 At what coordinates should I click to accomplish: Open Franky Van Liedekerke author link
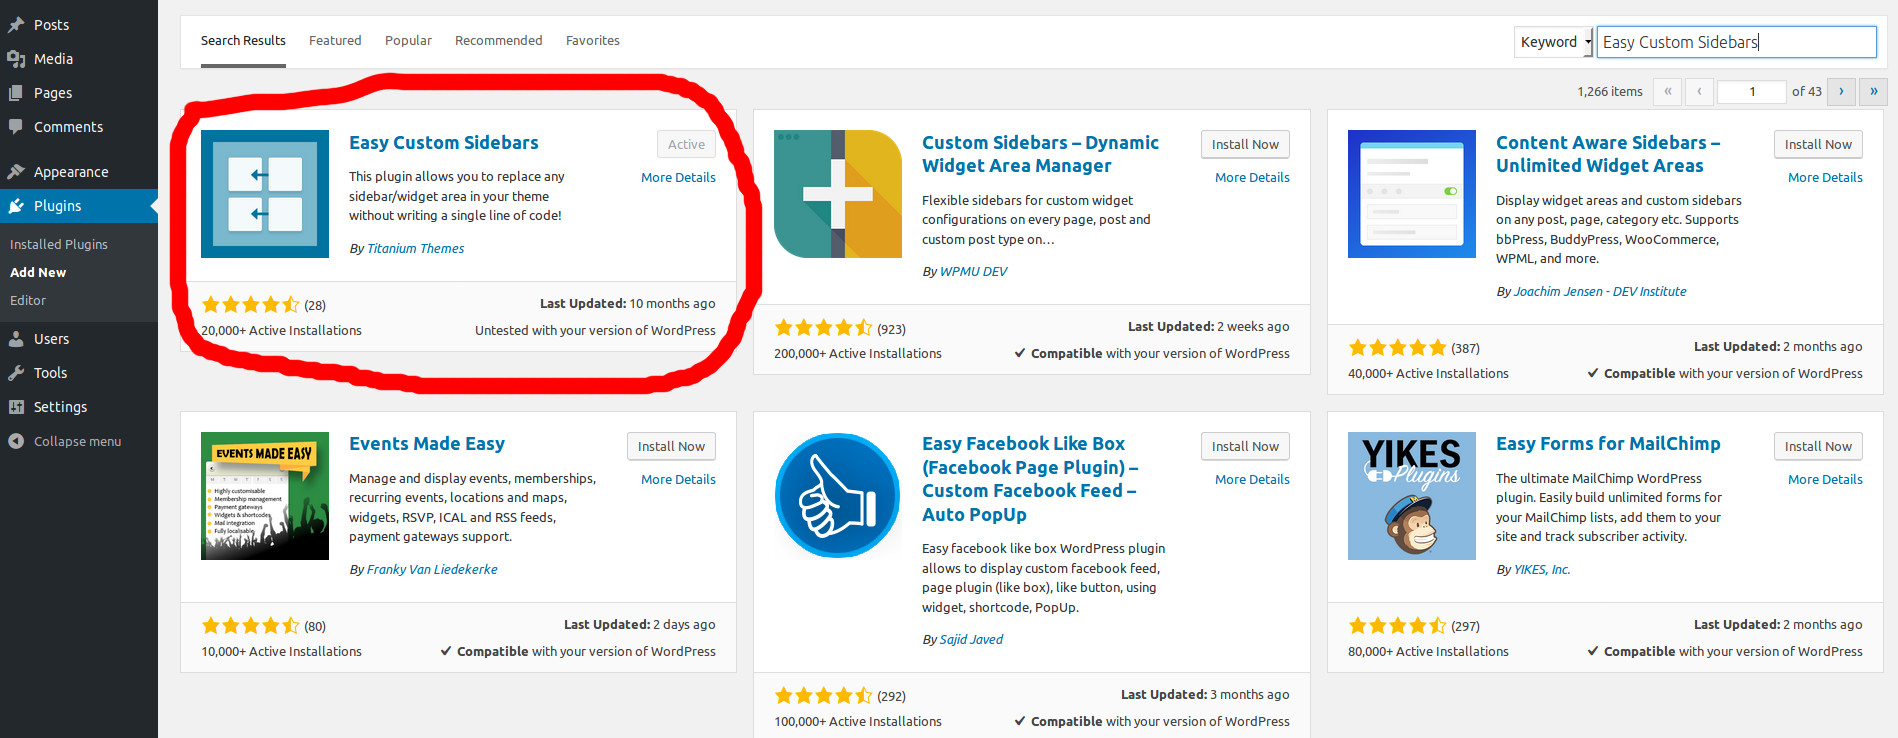[x=432, y=569]
